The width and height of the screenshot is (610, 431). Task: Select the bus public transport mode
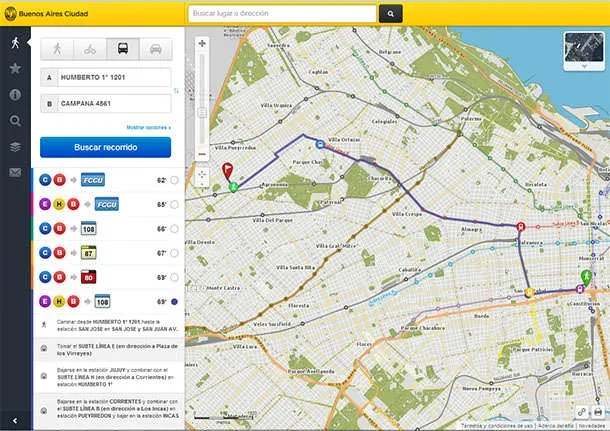point(123,49)
